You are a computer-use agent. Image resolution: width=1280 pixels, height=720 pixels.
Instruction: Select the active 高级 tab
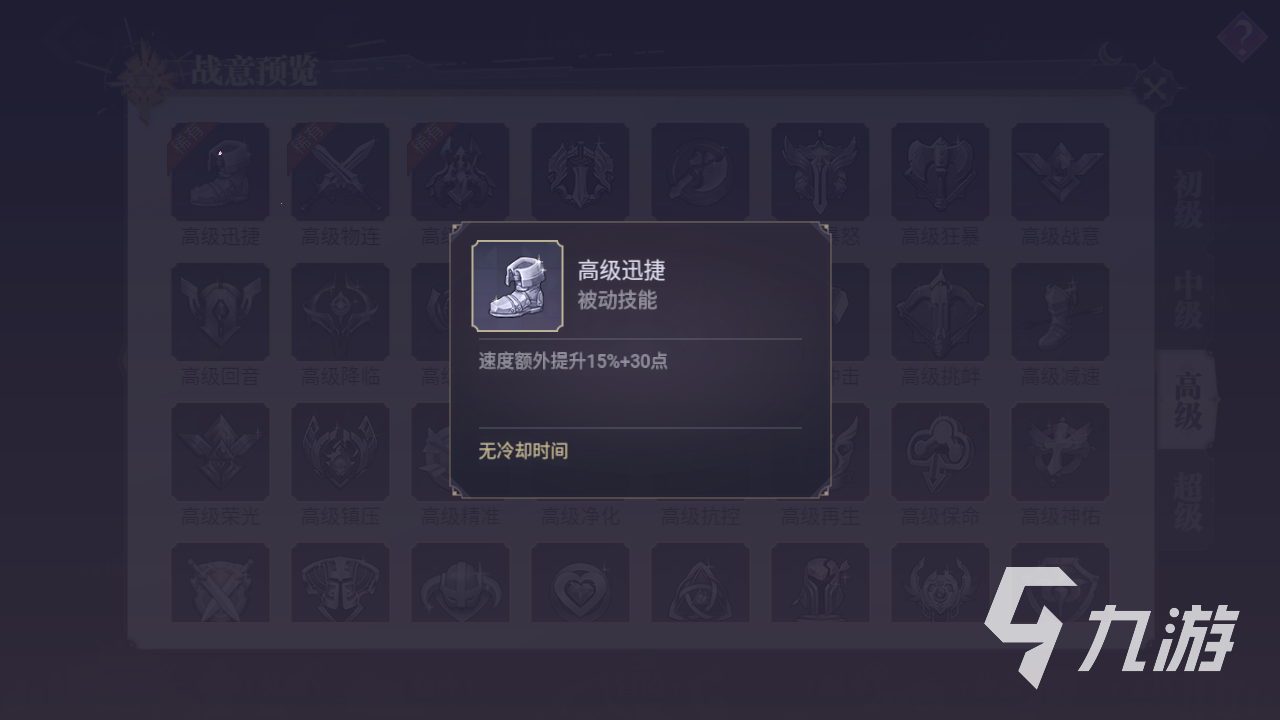[x=1187, y=400]
